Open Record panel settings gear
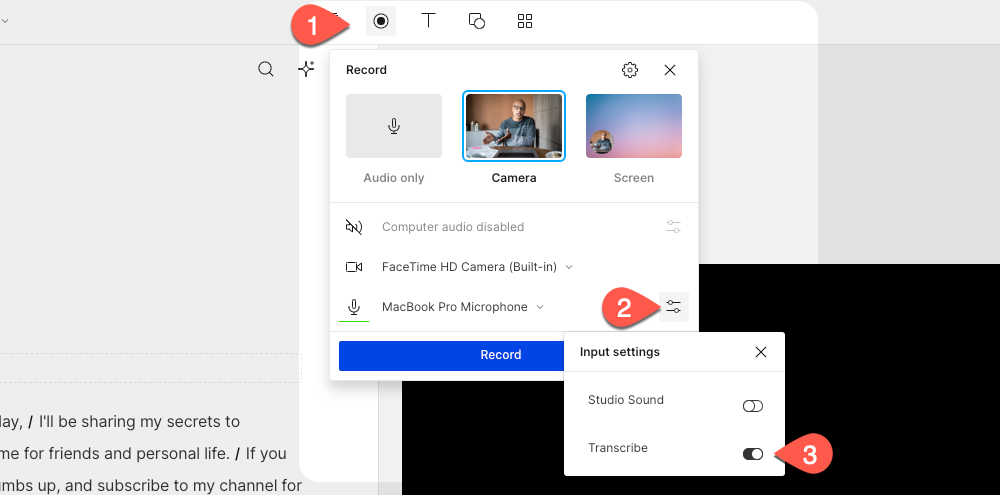 pos(630,70)
